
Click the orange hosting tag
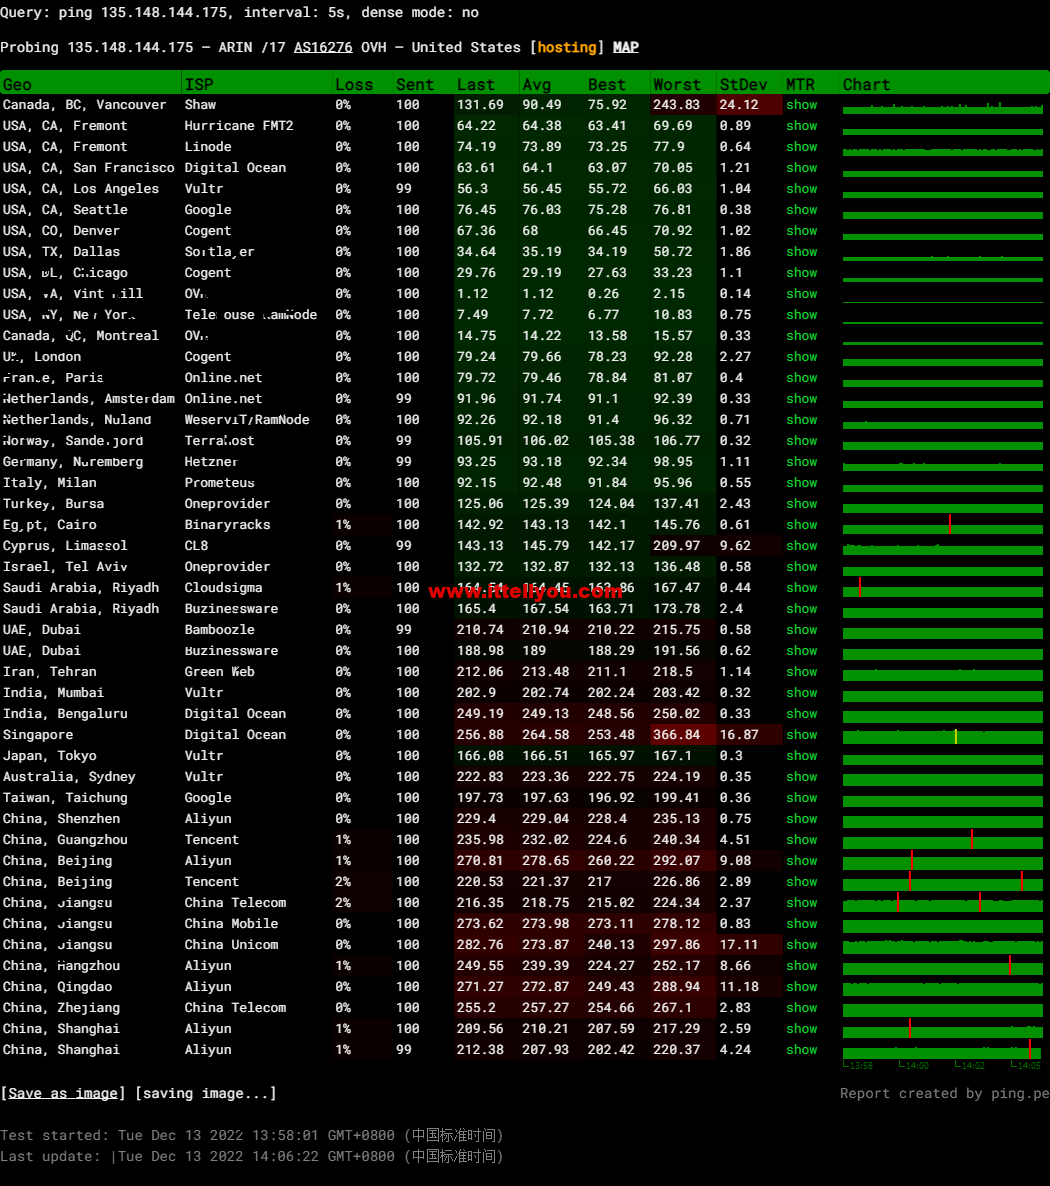[x=567, y=47]
